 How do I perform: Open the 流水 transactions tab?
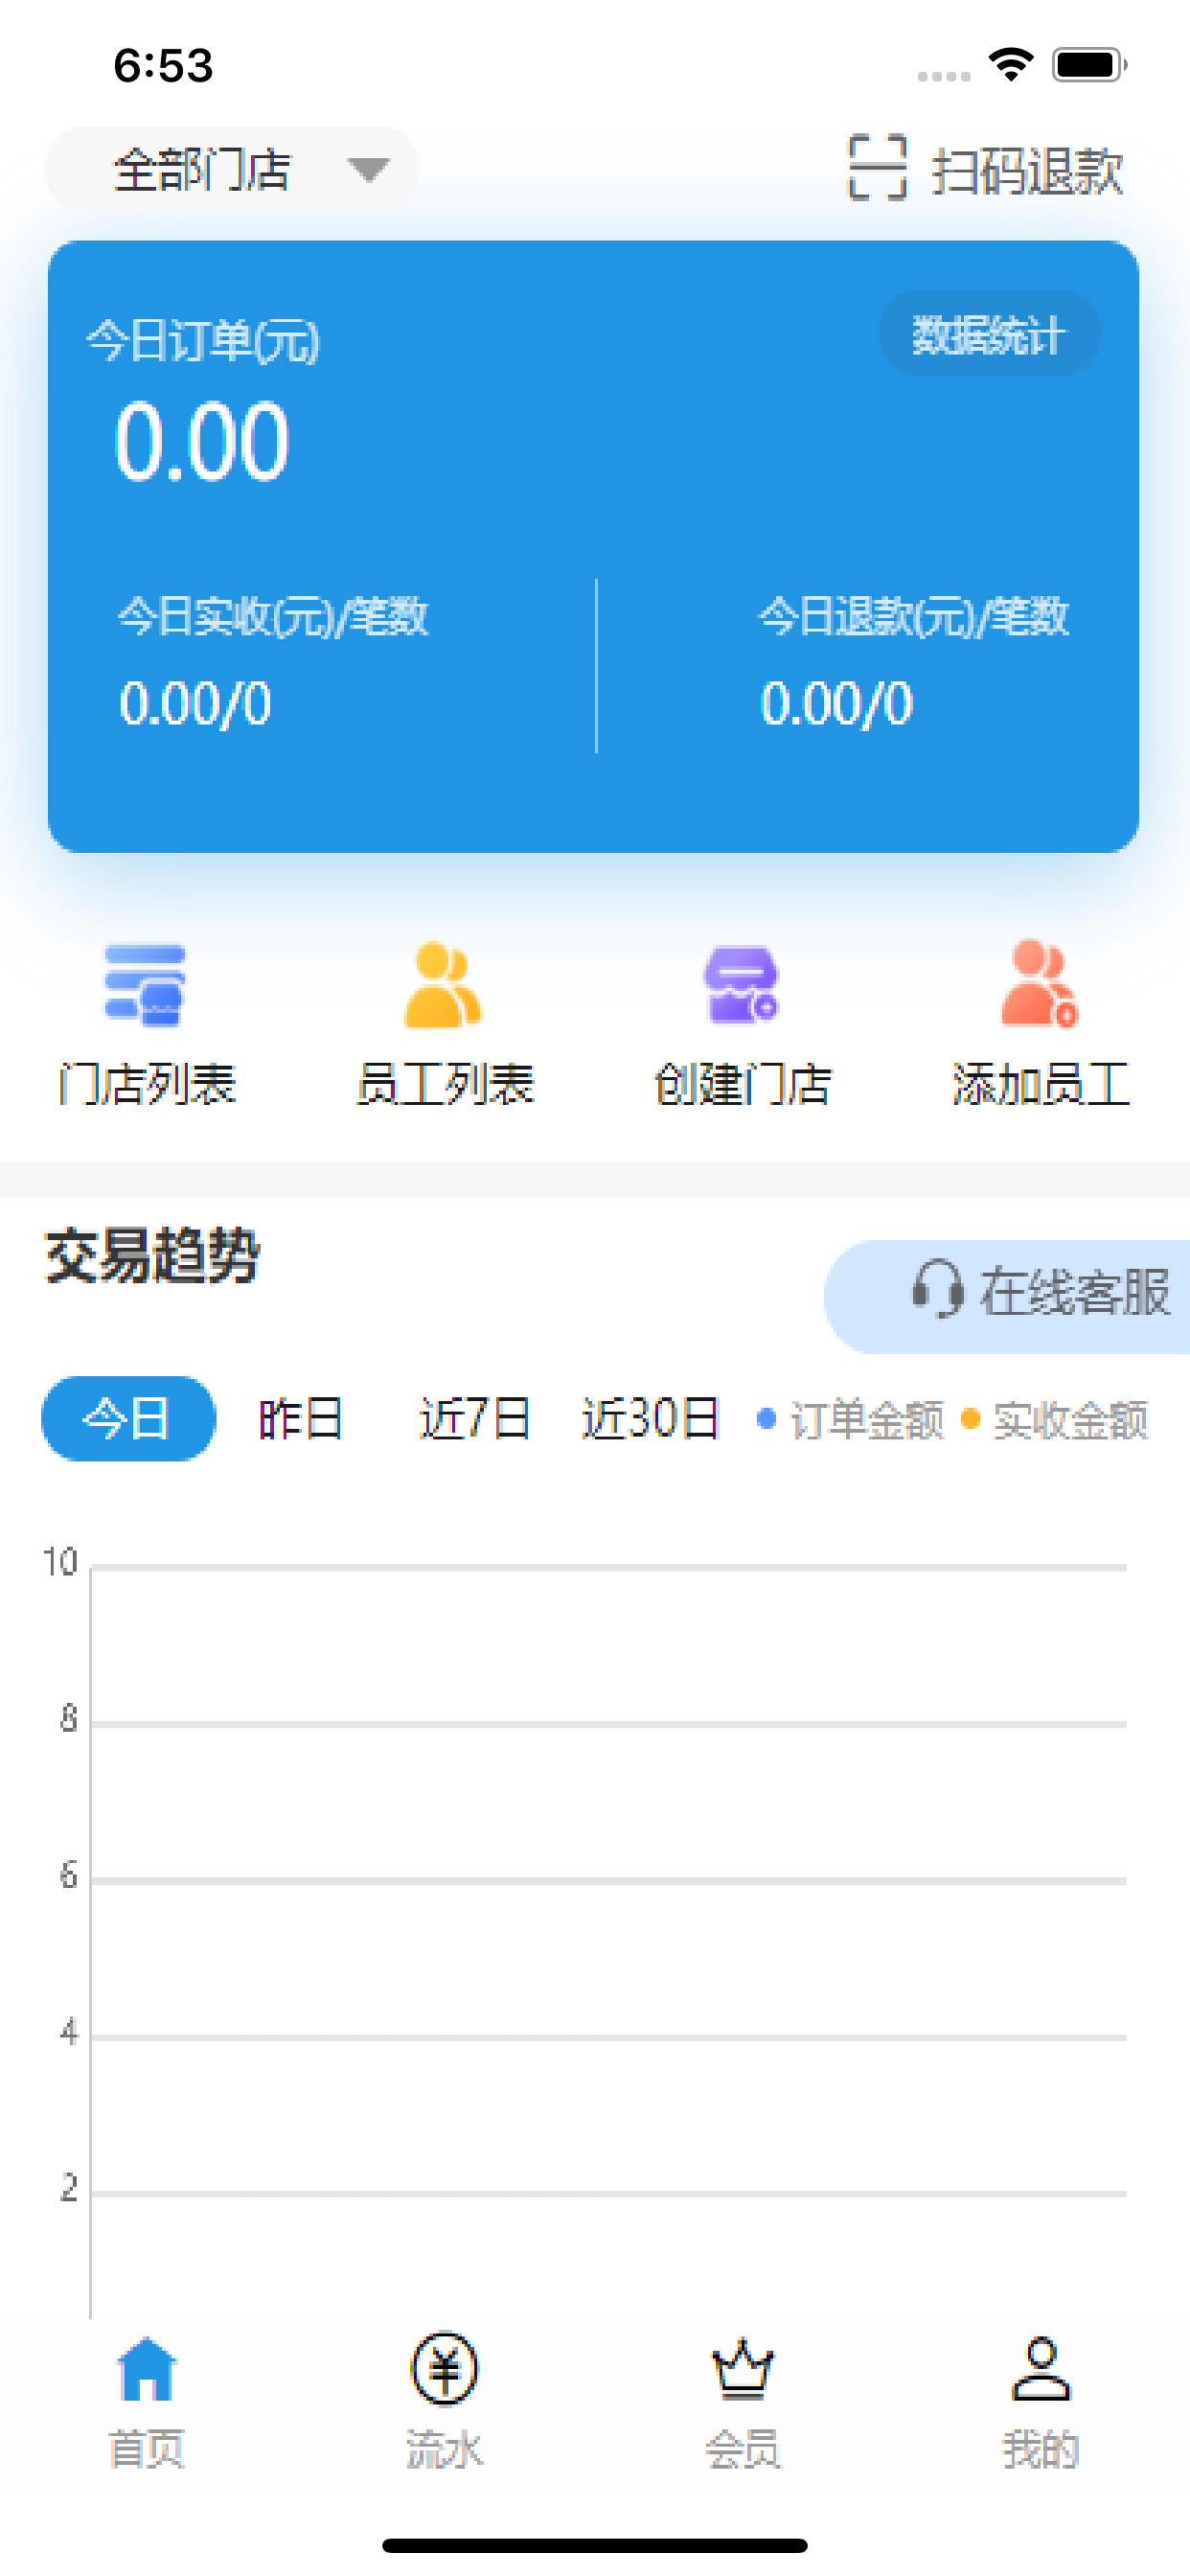(x=444, y=2403)
